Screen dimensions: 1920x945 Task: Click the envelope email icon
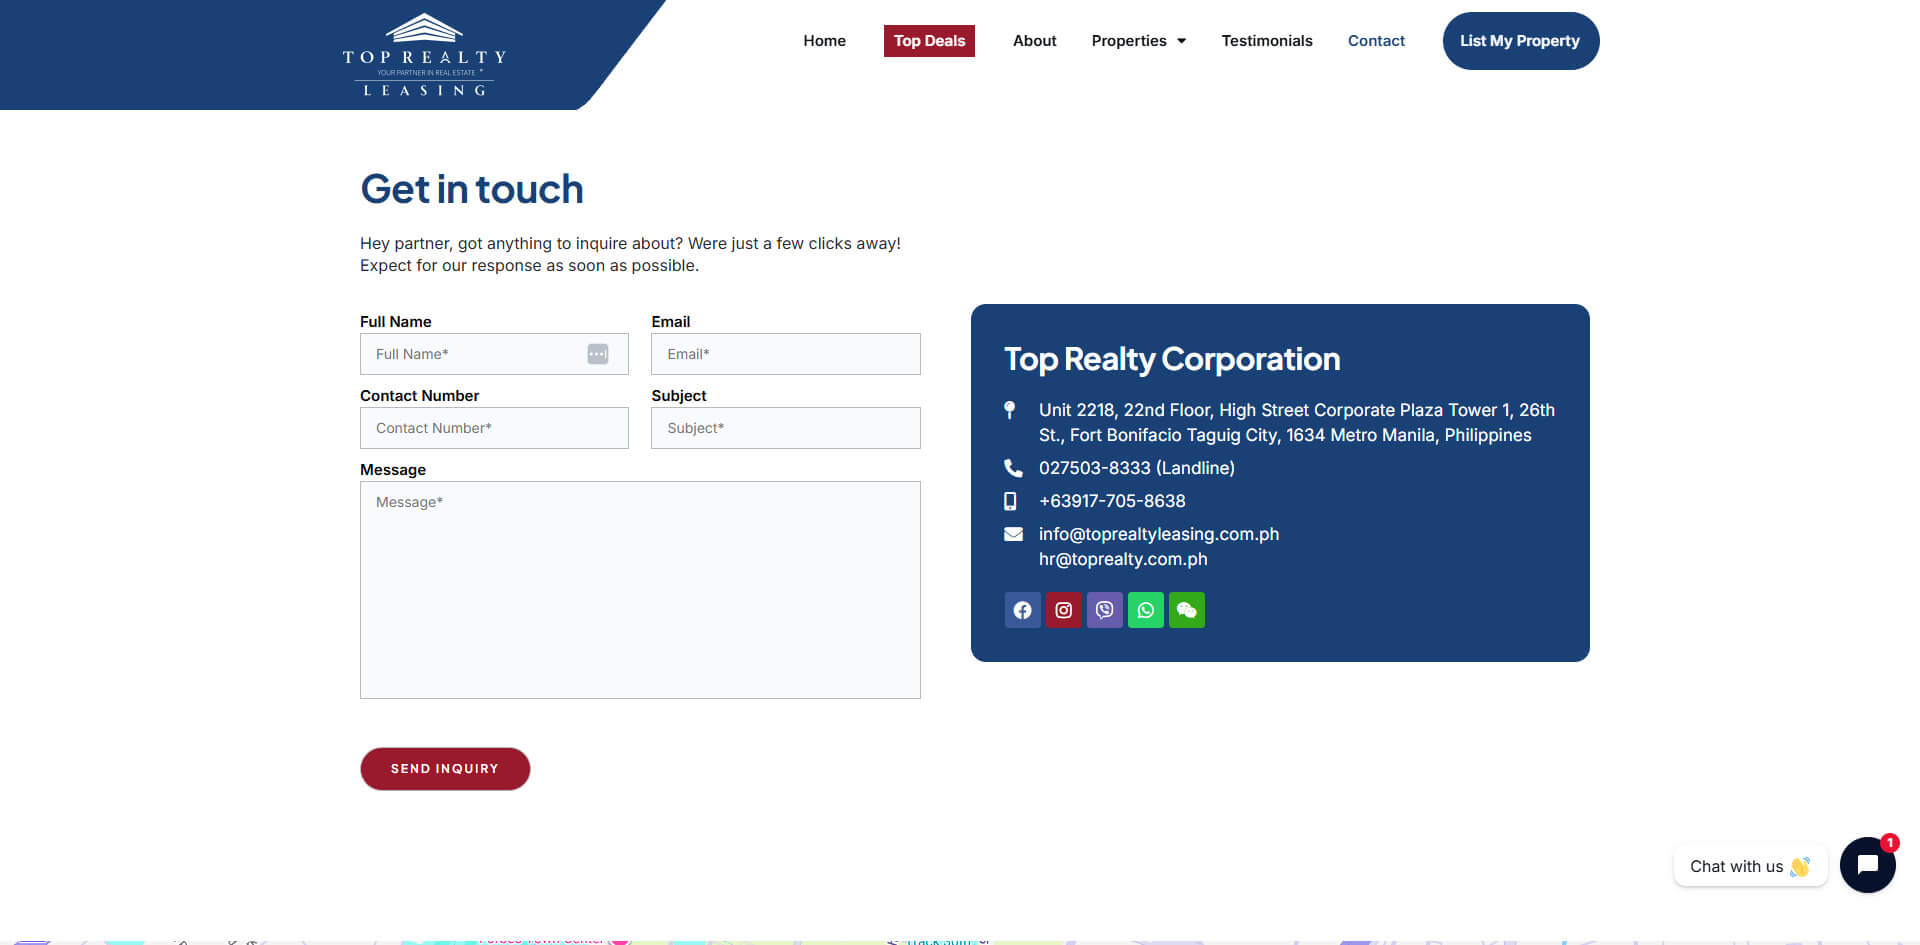1013,534
